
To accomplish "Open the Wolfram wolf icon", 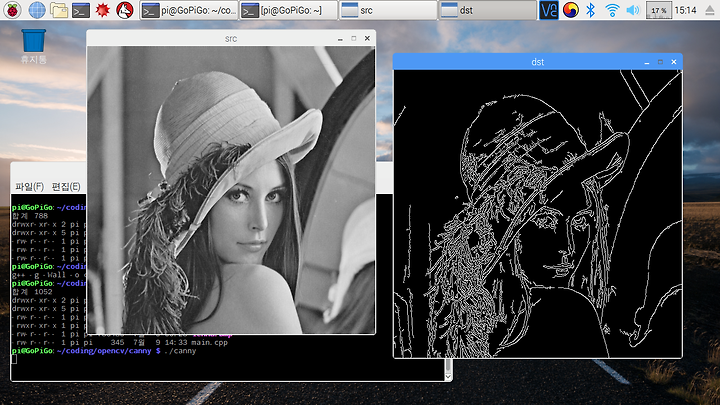I will 124,10.
